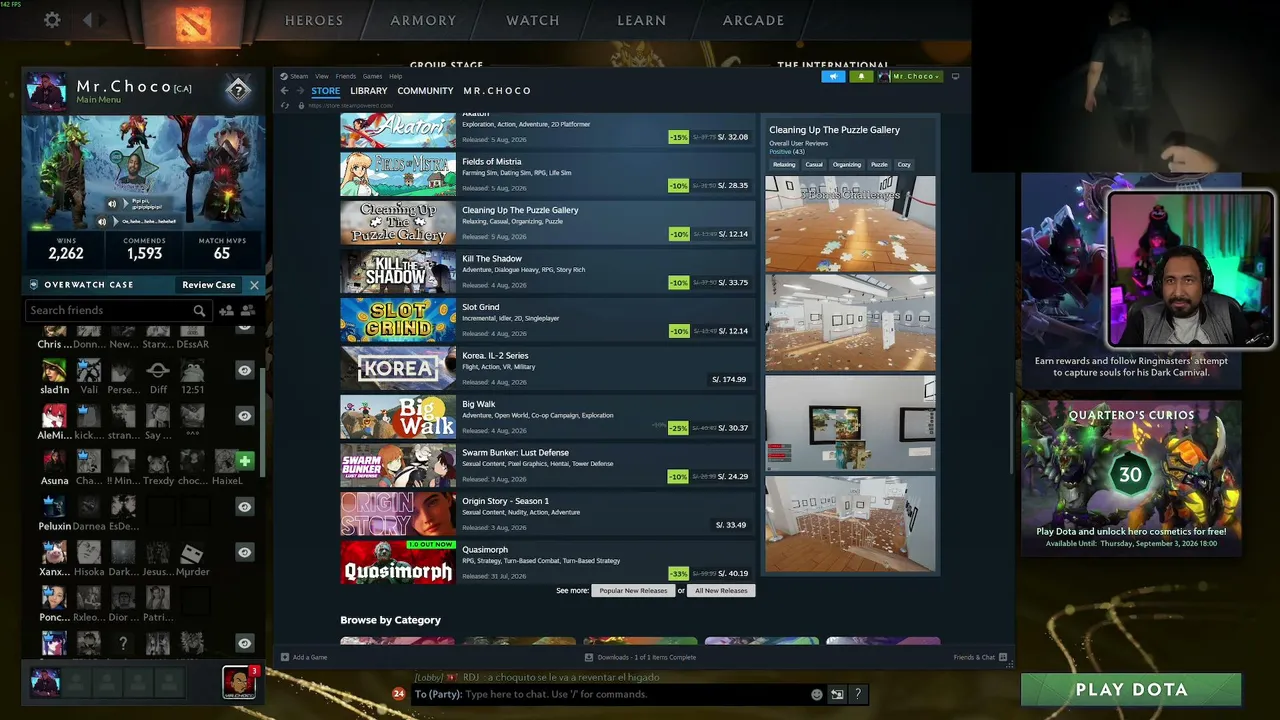Click the Steam Big Picture display icon
Screen dimensions: 1280x720
click(x=955, y=76)
